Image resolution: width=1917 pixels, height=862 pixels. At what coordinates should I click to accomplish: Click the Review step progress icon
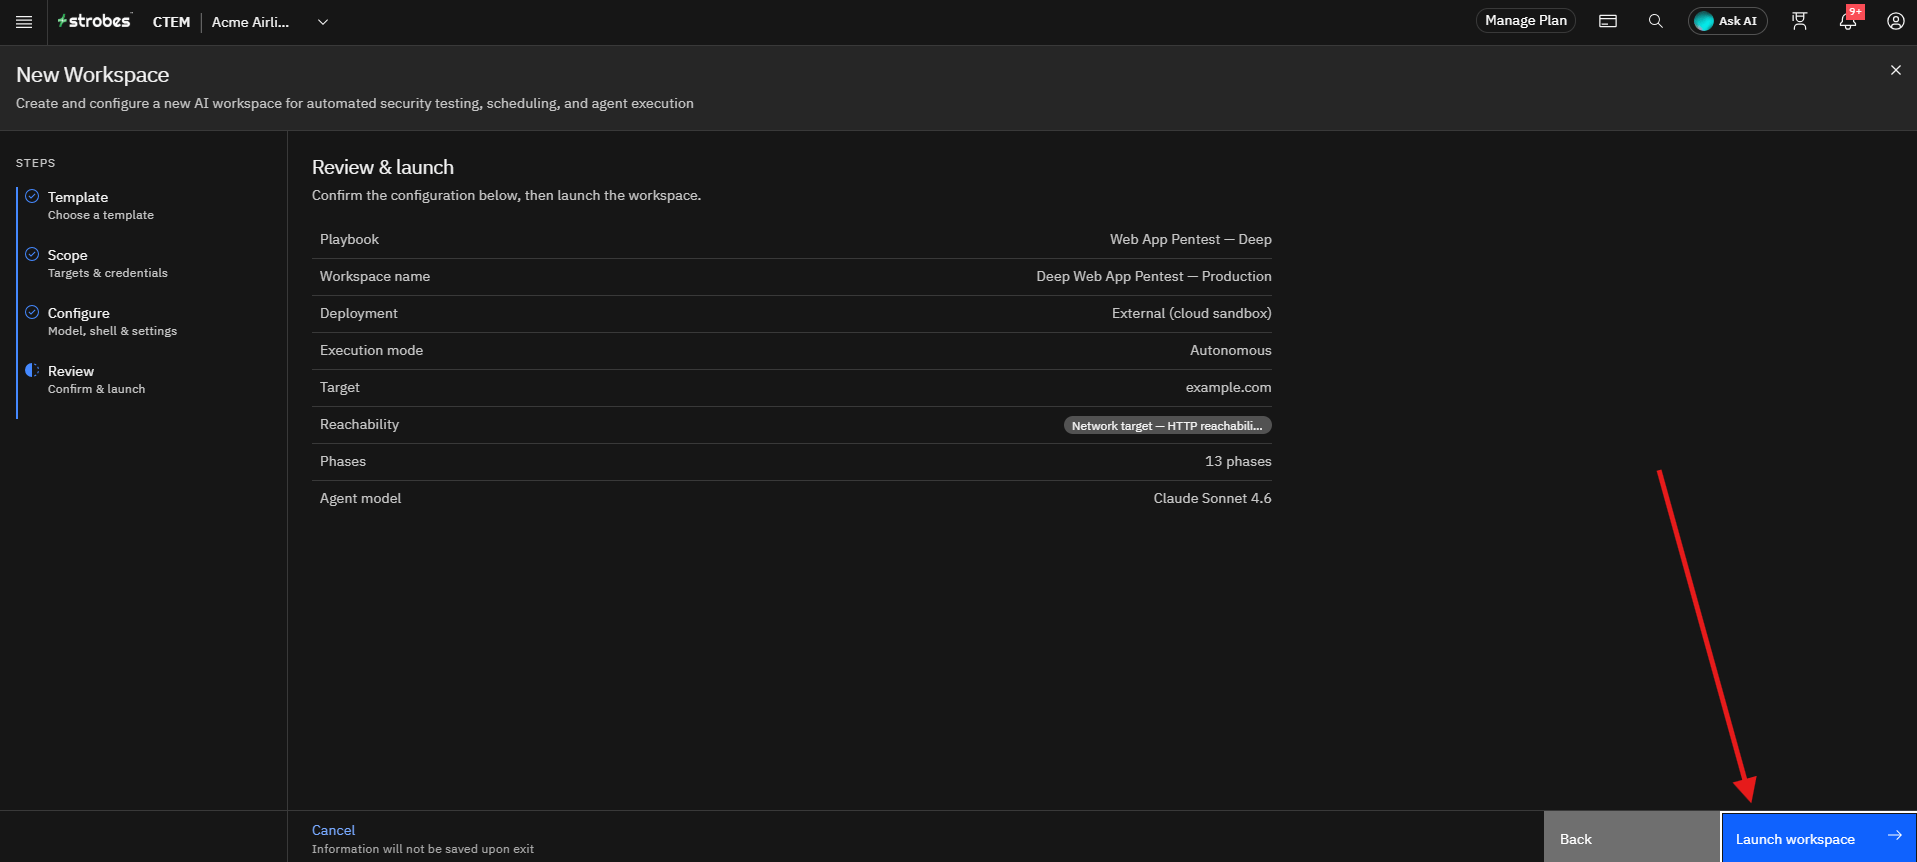[x=32, y=370]
